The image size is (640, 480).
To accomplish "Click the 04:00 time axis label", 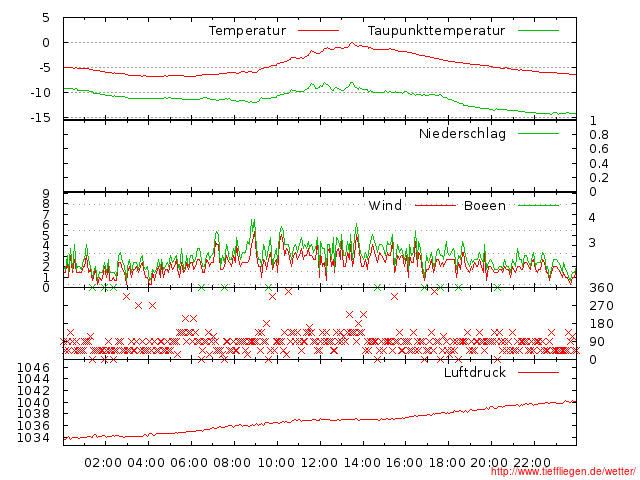I will 146,463.
